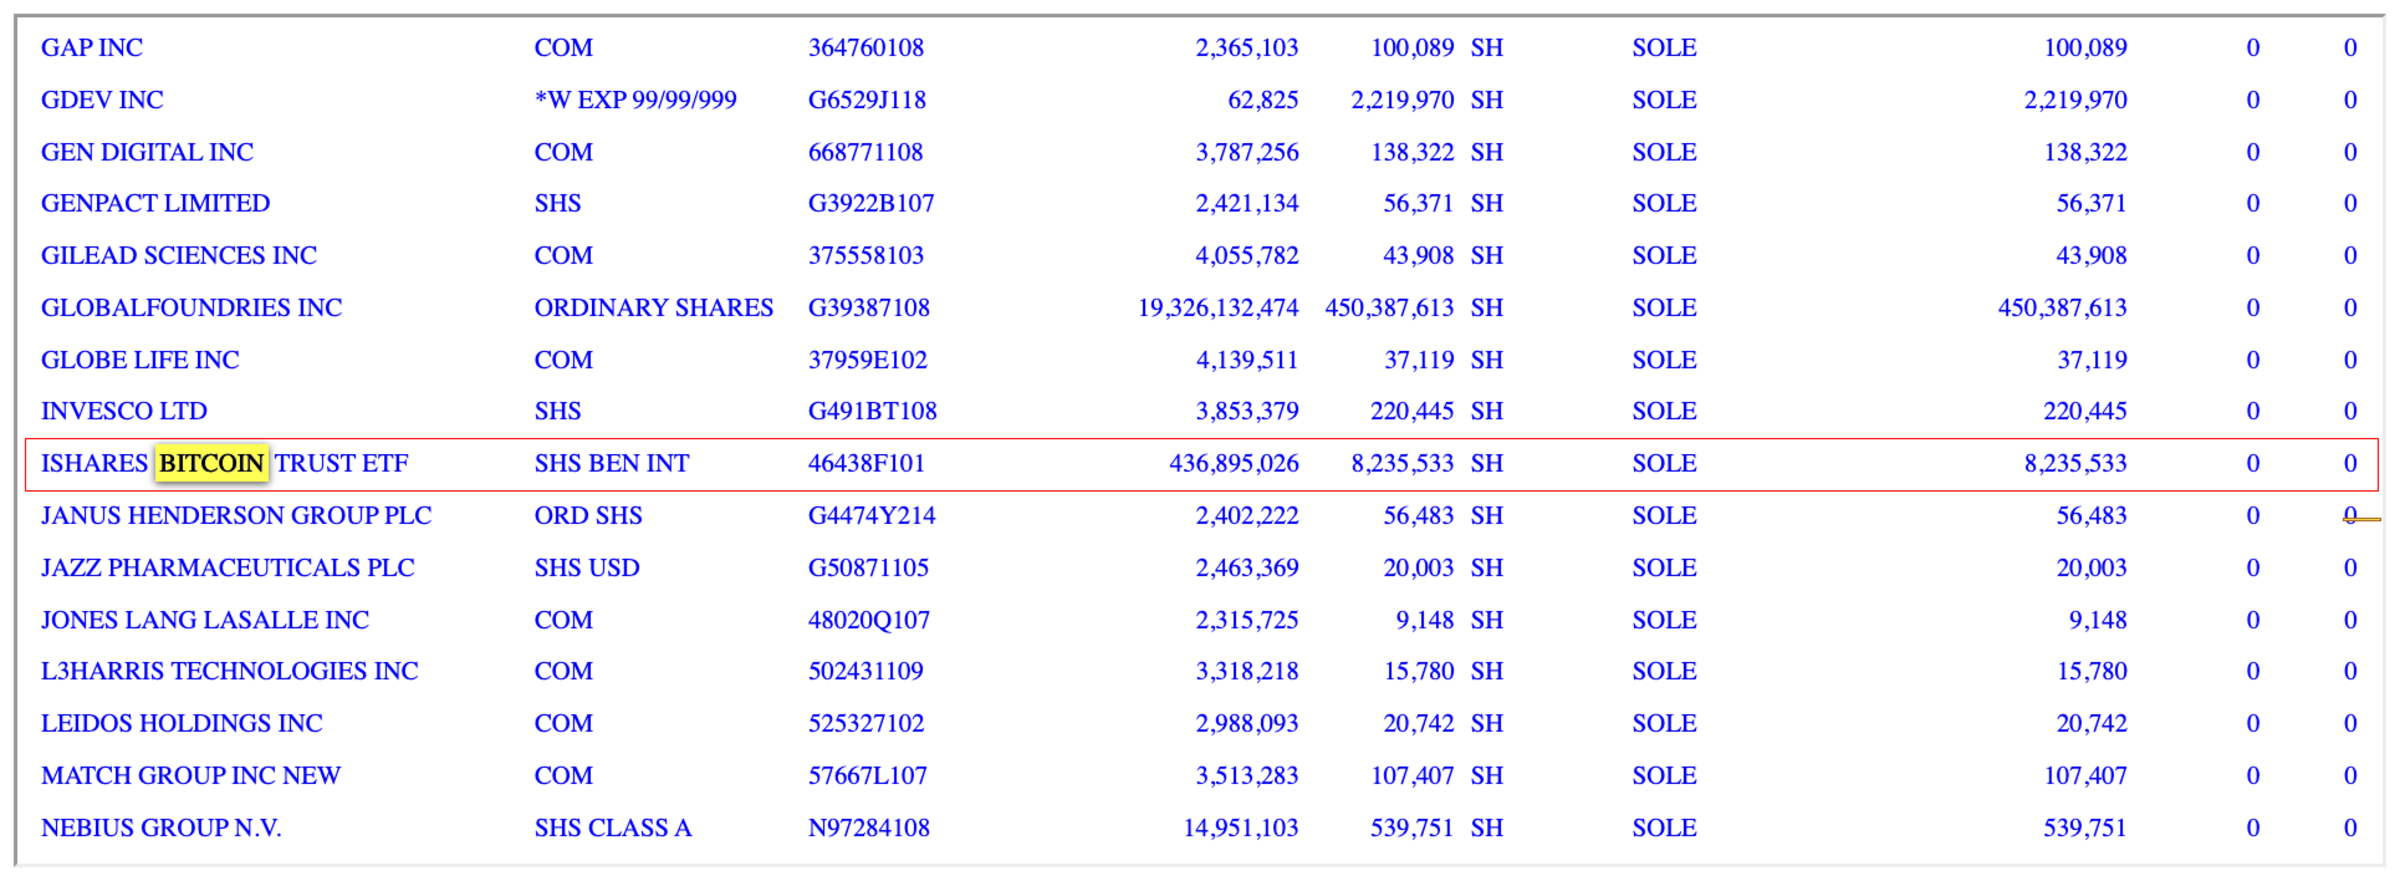
Task: Select GENPACT LIMITED in the issuer column
Action: (155, 203)
